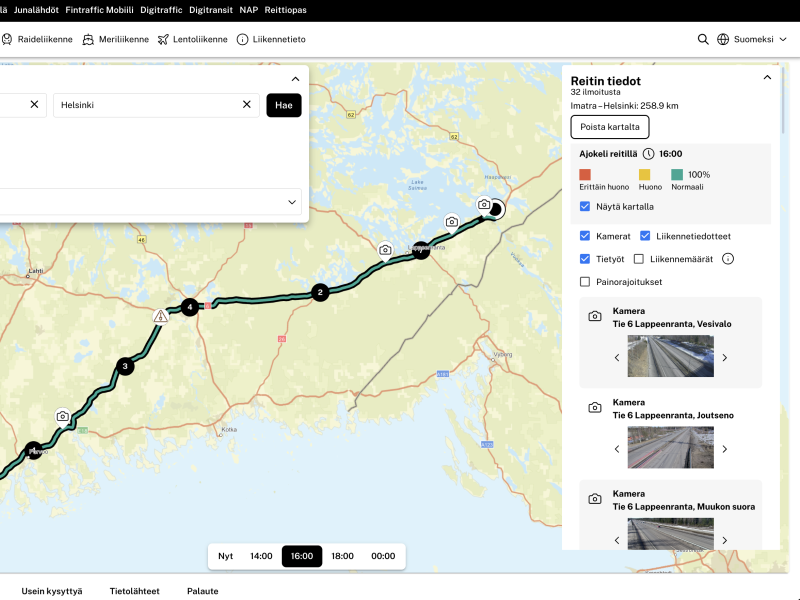Collapse the route search panel
The height and width of the screenshot is (600, 800).
click(x=295, y=79)
